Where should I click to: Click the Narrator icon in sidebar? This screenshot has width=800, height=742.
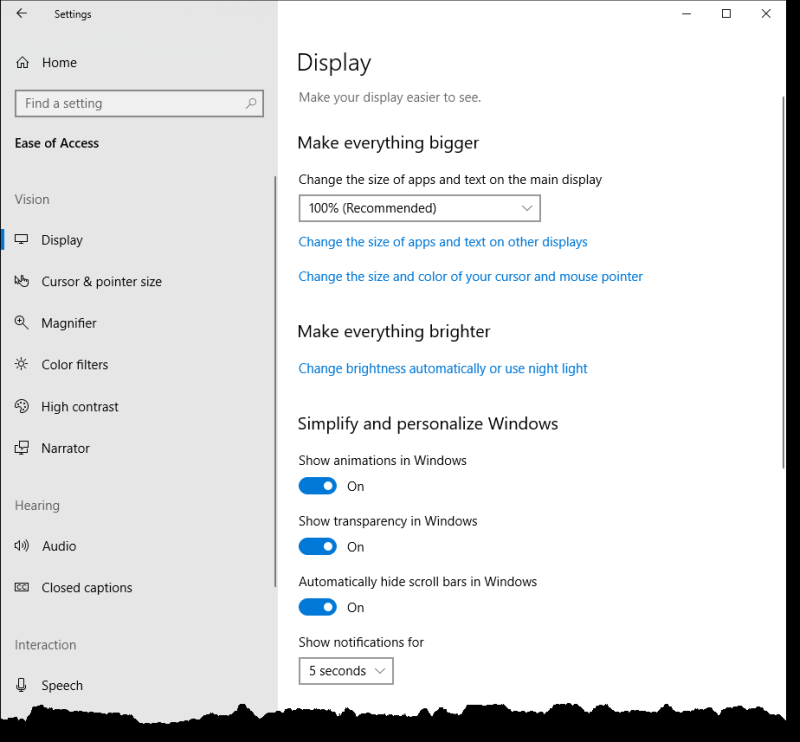21,448
